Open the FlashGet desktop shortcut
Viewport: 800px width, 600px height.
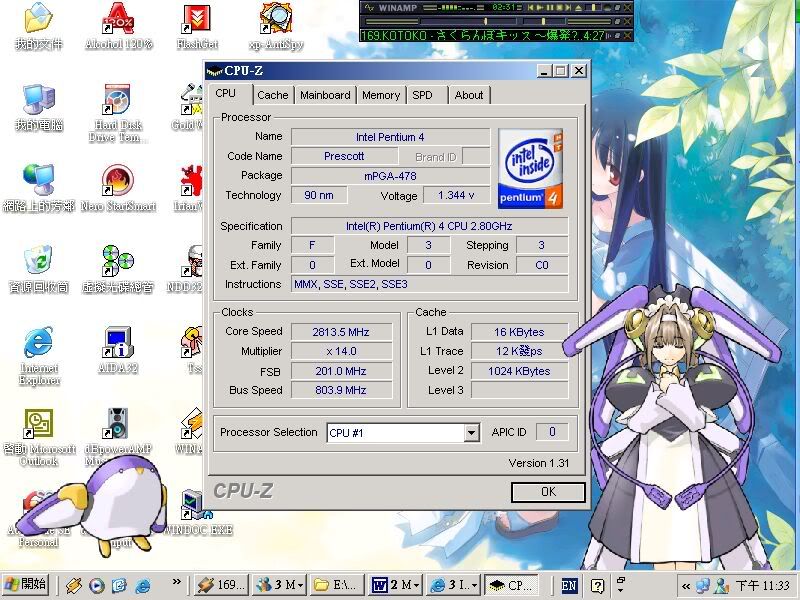tap(197, 20)
